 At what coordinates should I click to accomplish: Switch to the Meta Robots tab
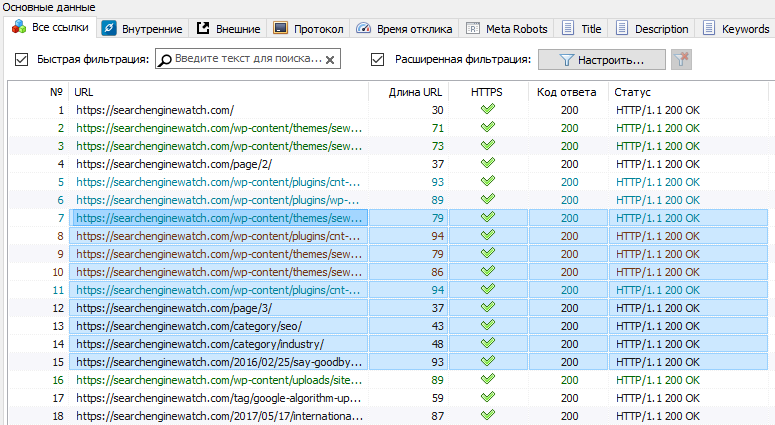pyautogui.click(x=506, y=29)
